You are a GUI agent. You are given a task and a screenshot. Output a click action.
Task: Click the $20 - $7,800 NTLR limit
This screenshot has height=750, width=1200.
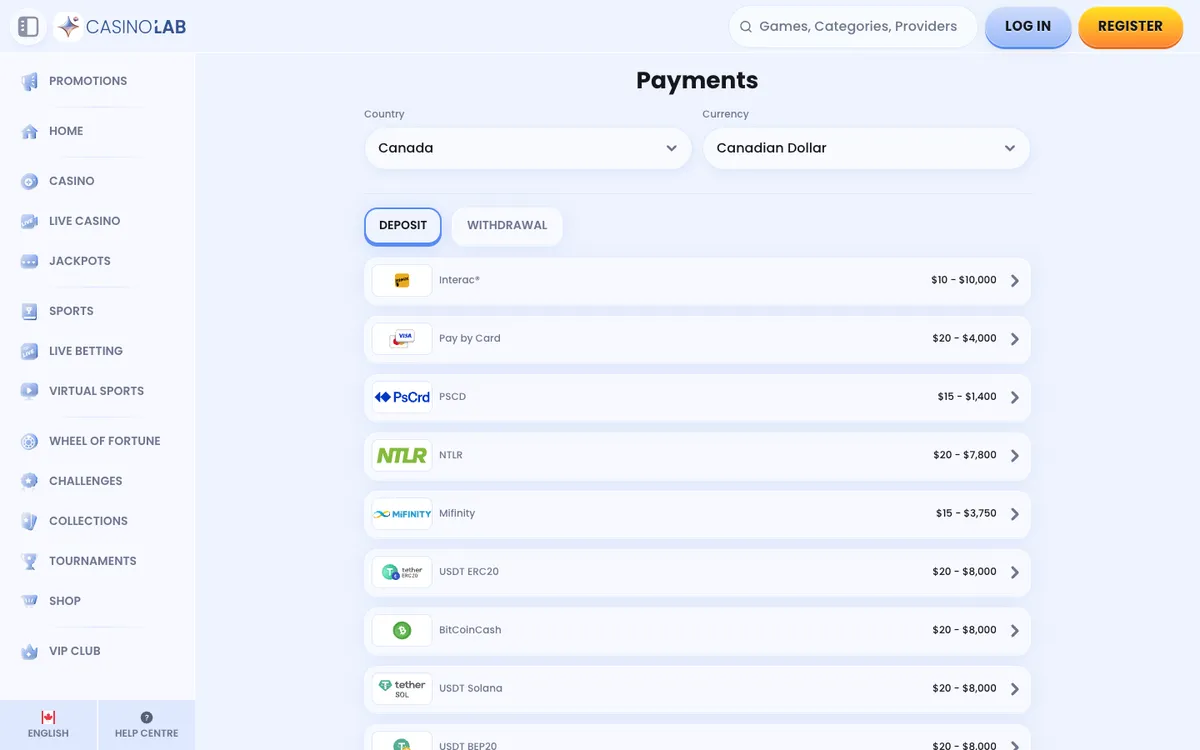click(x=965, y=455)
